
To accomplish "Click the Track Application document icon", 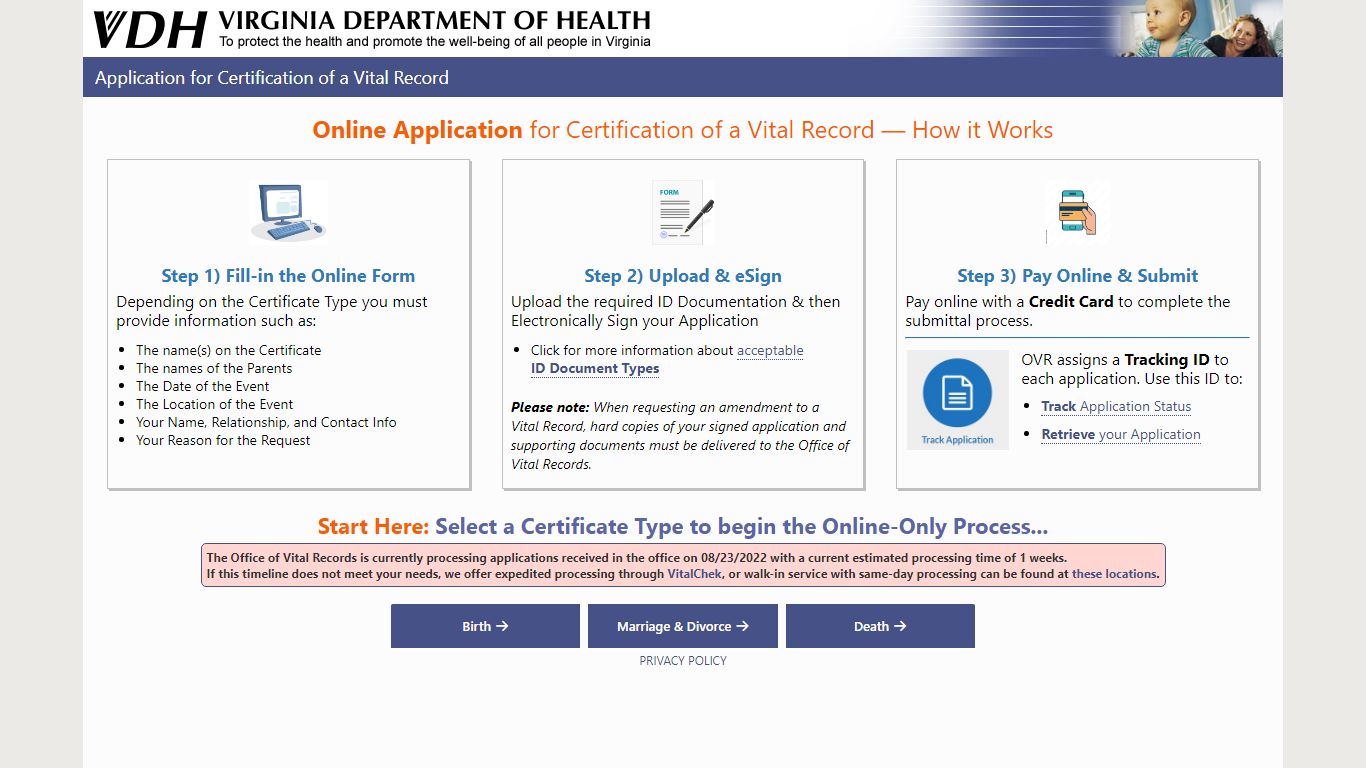I will pos(957,399).
